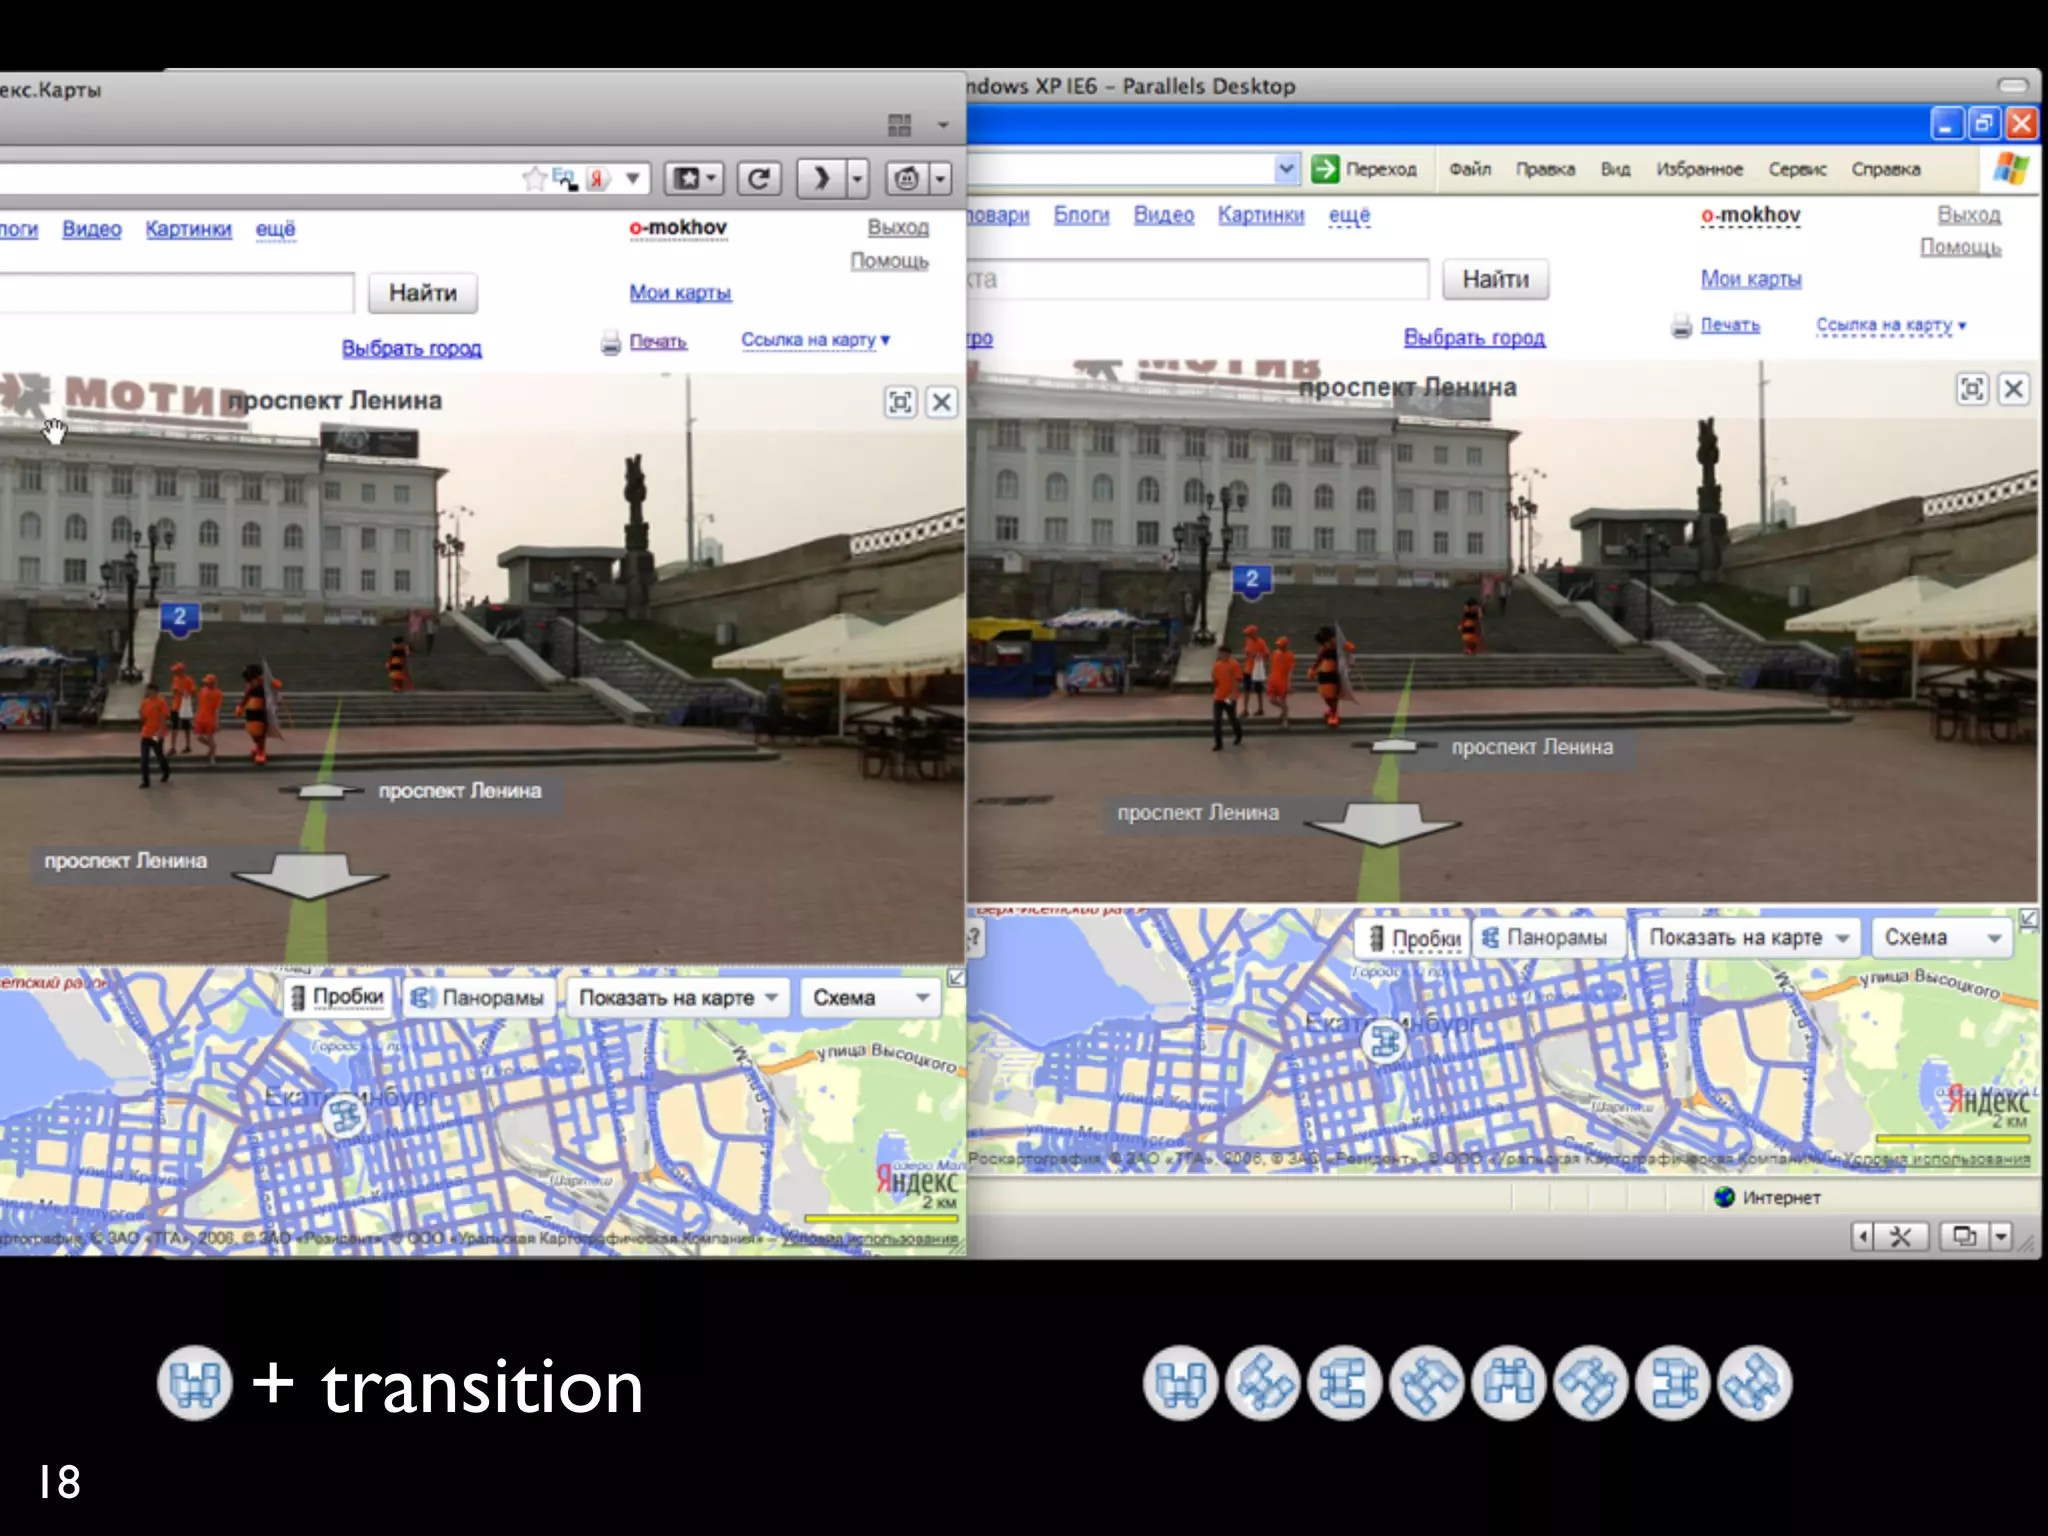Open Сервис menu in IE
The image size is (2048, 1536).
(1796, 169)
